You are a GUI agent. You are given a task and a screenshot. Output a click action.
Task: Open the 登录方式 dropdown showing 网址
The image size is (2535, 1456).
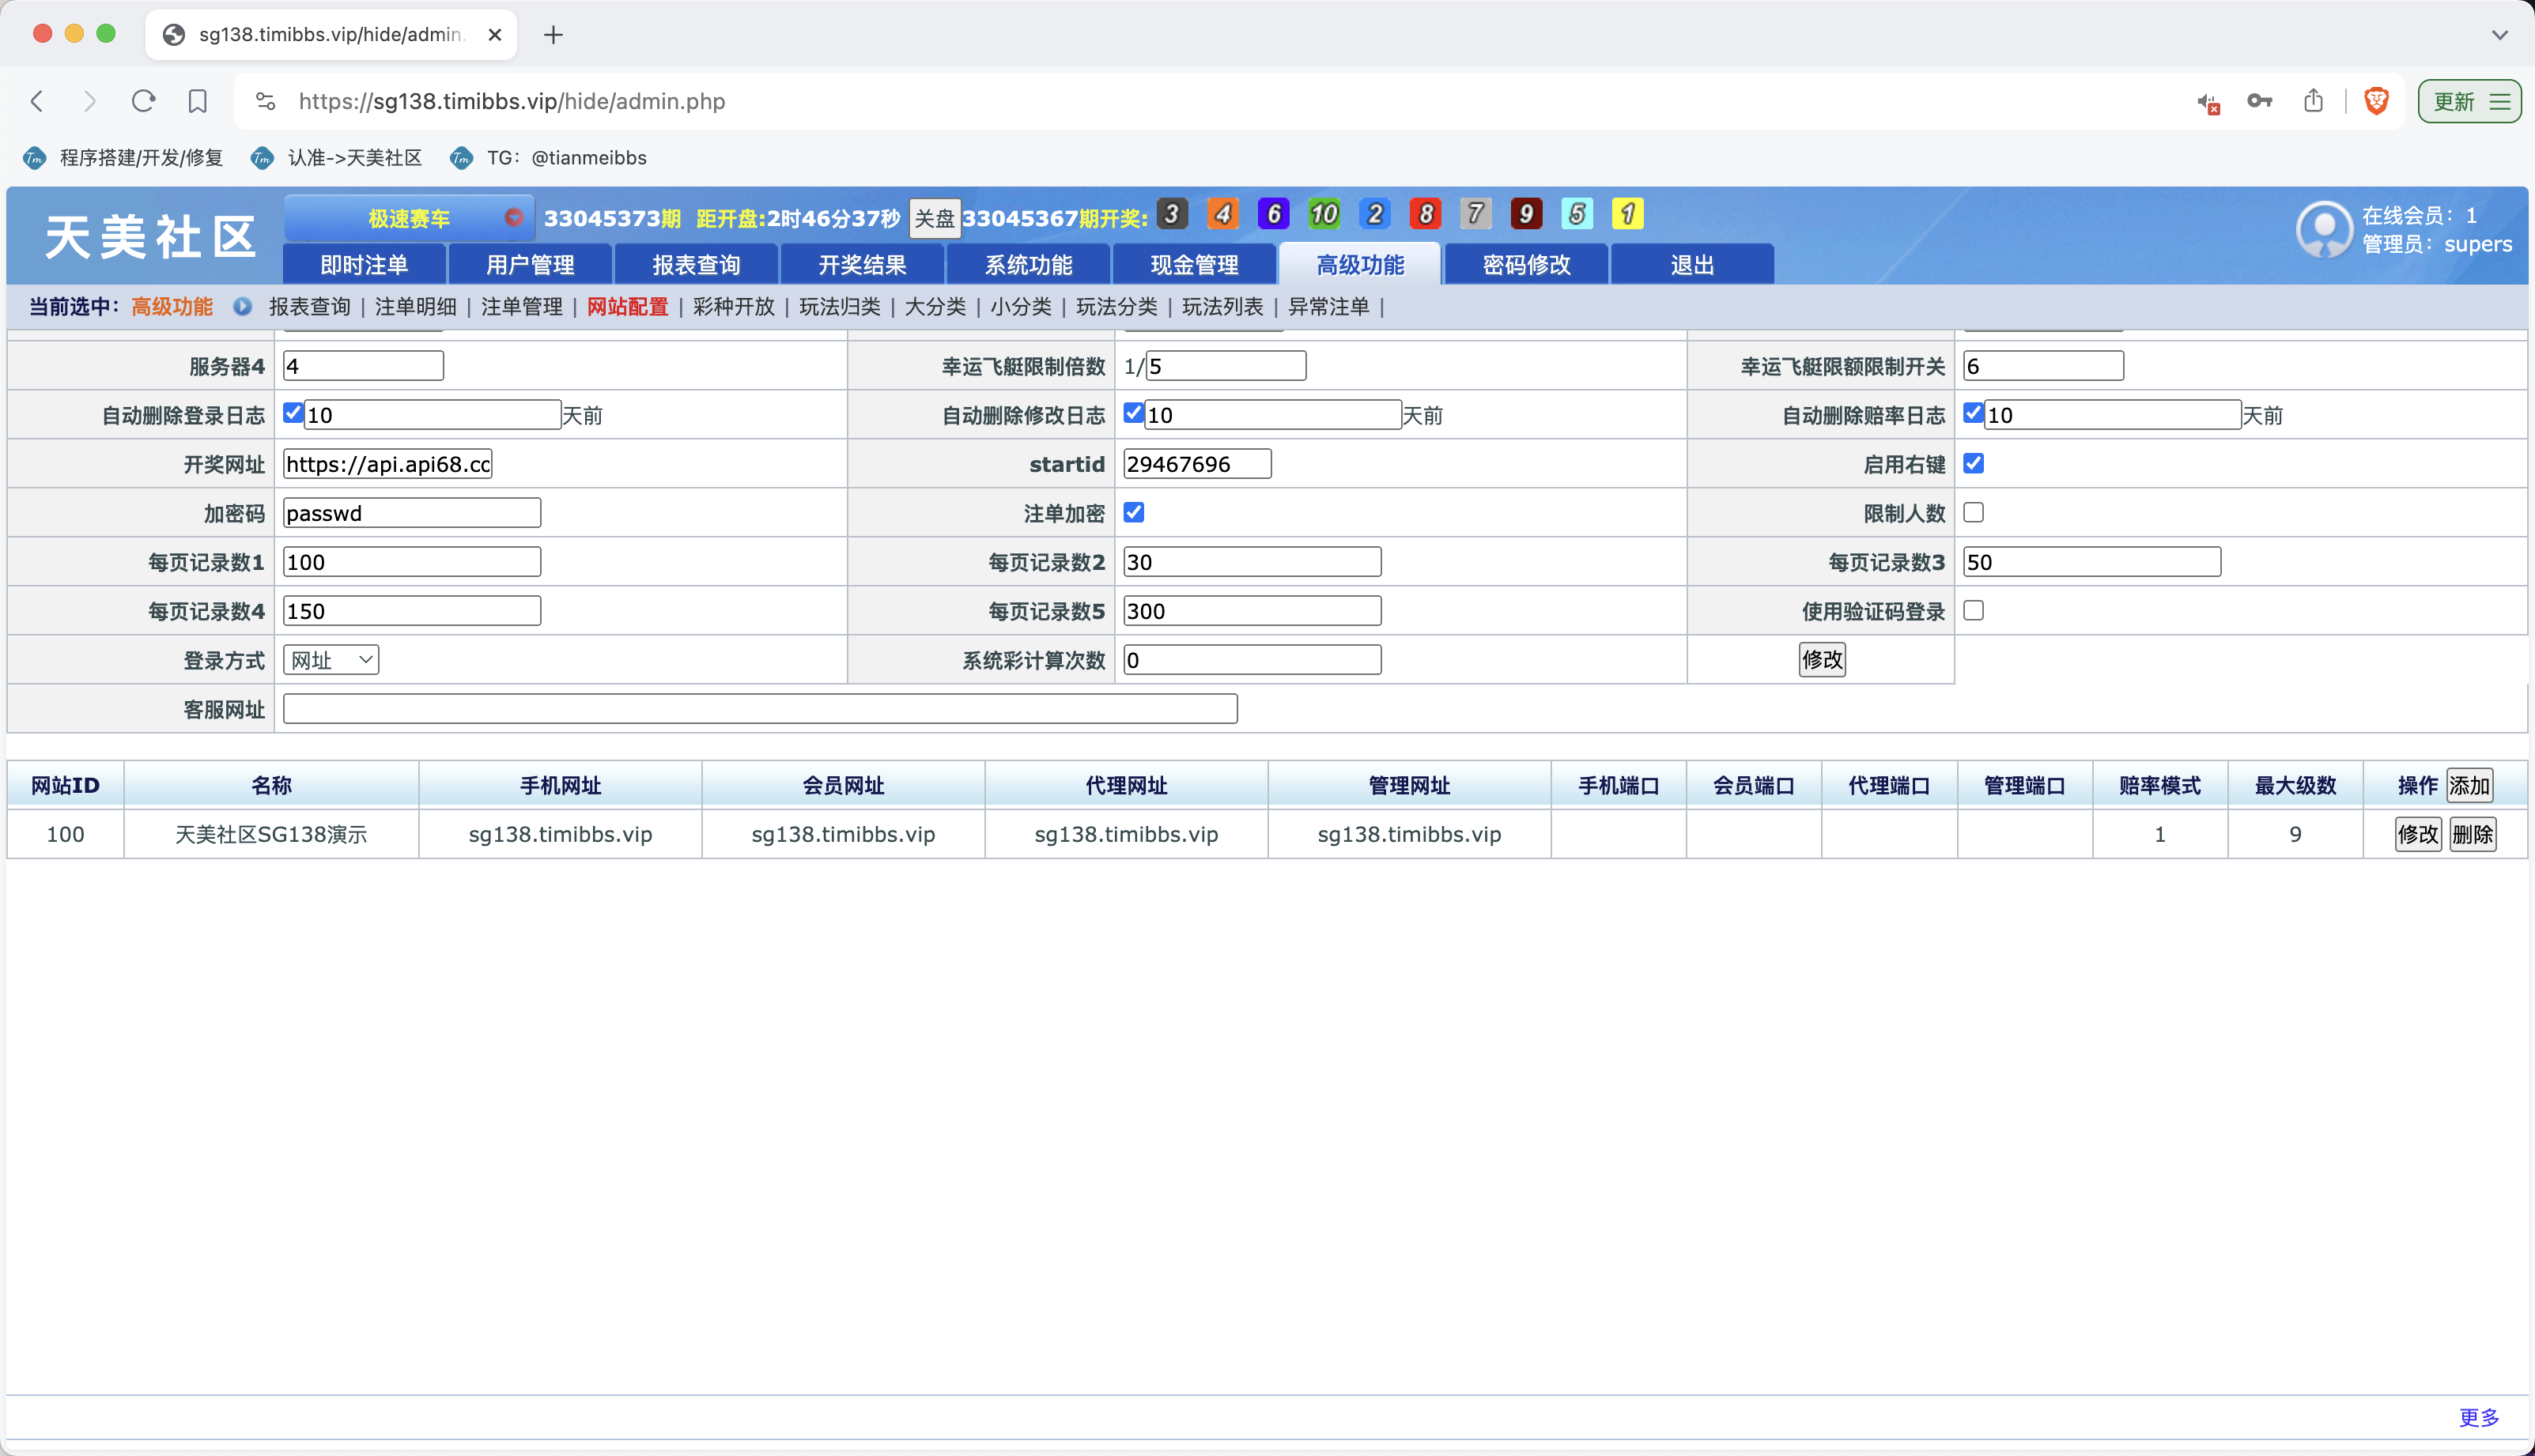(330, 659)
